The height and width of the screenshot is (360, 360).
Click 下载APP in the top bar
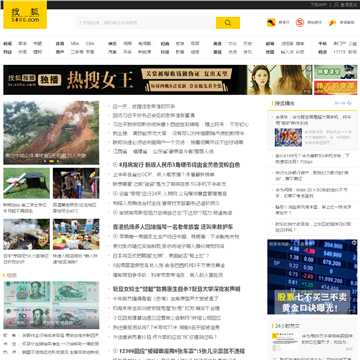pos(318,5)
